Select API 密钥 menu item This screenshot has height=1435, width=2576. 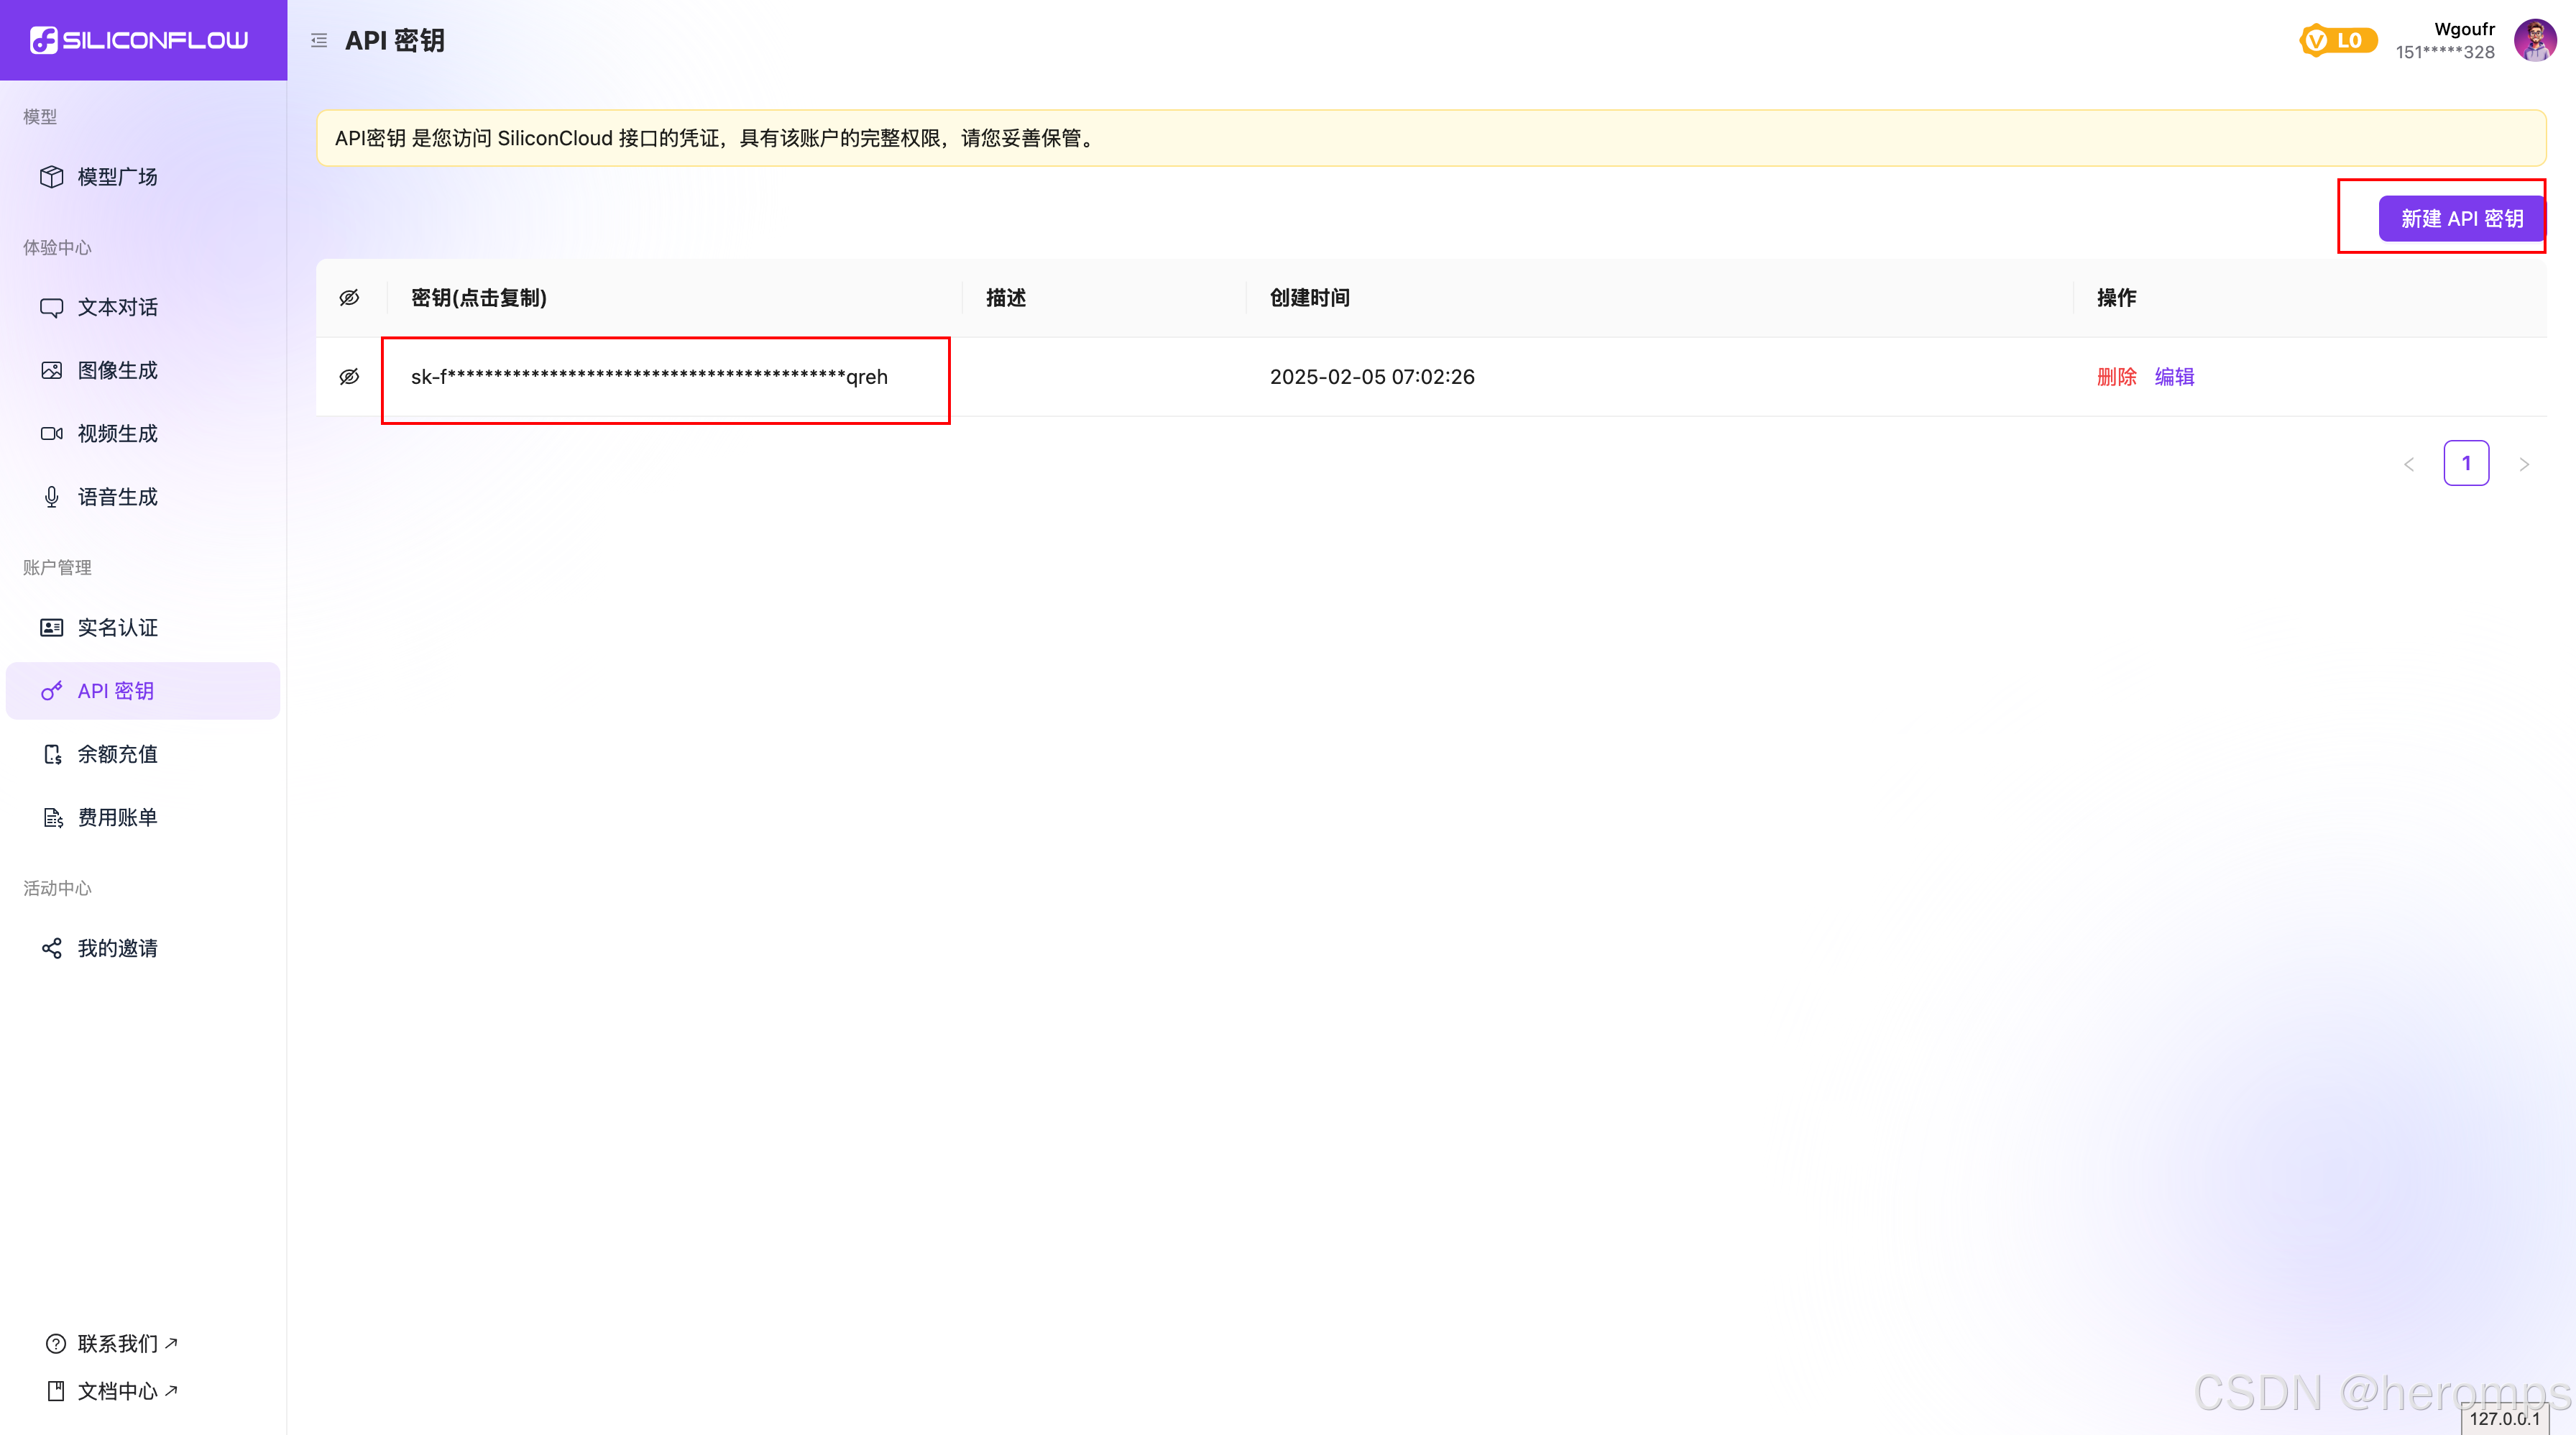pos(116,691)
